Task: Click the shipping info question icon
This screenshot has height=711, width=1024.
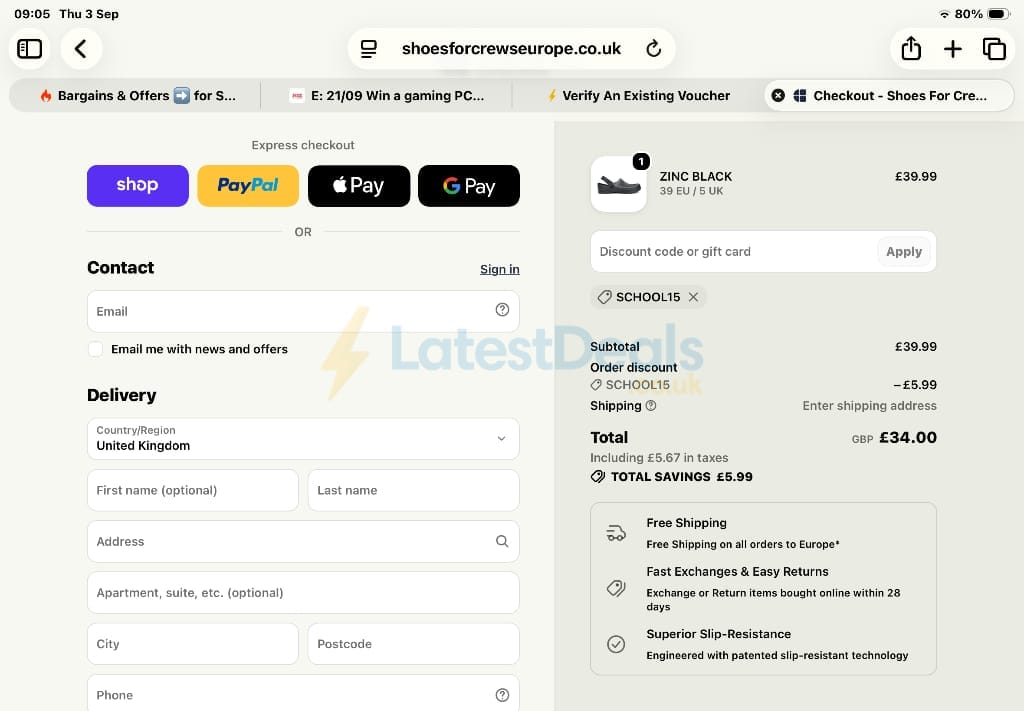Action: (650, 405)
